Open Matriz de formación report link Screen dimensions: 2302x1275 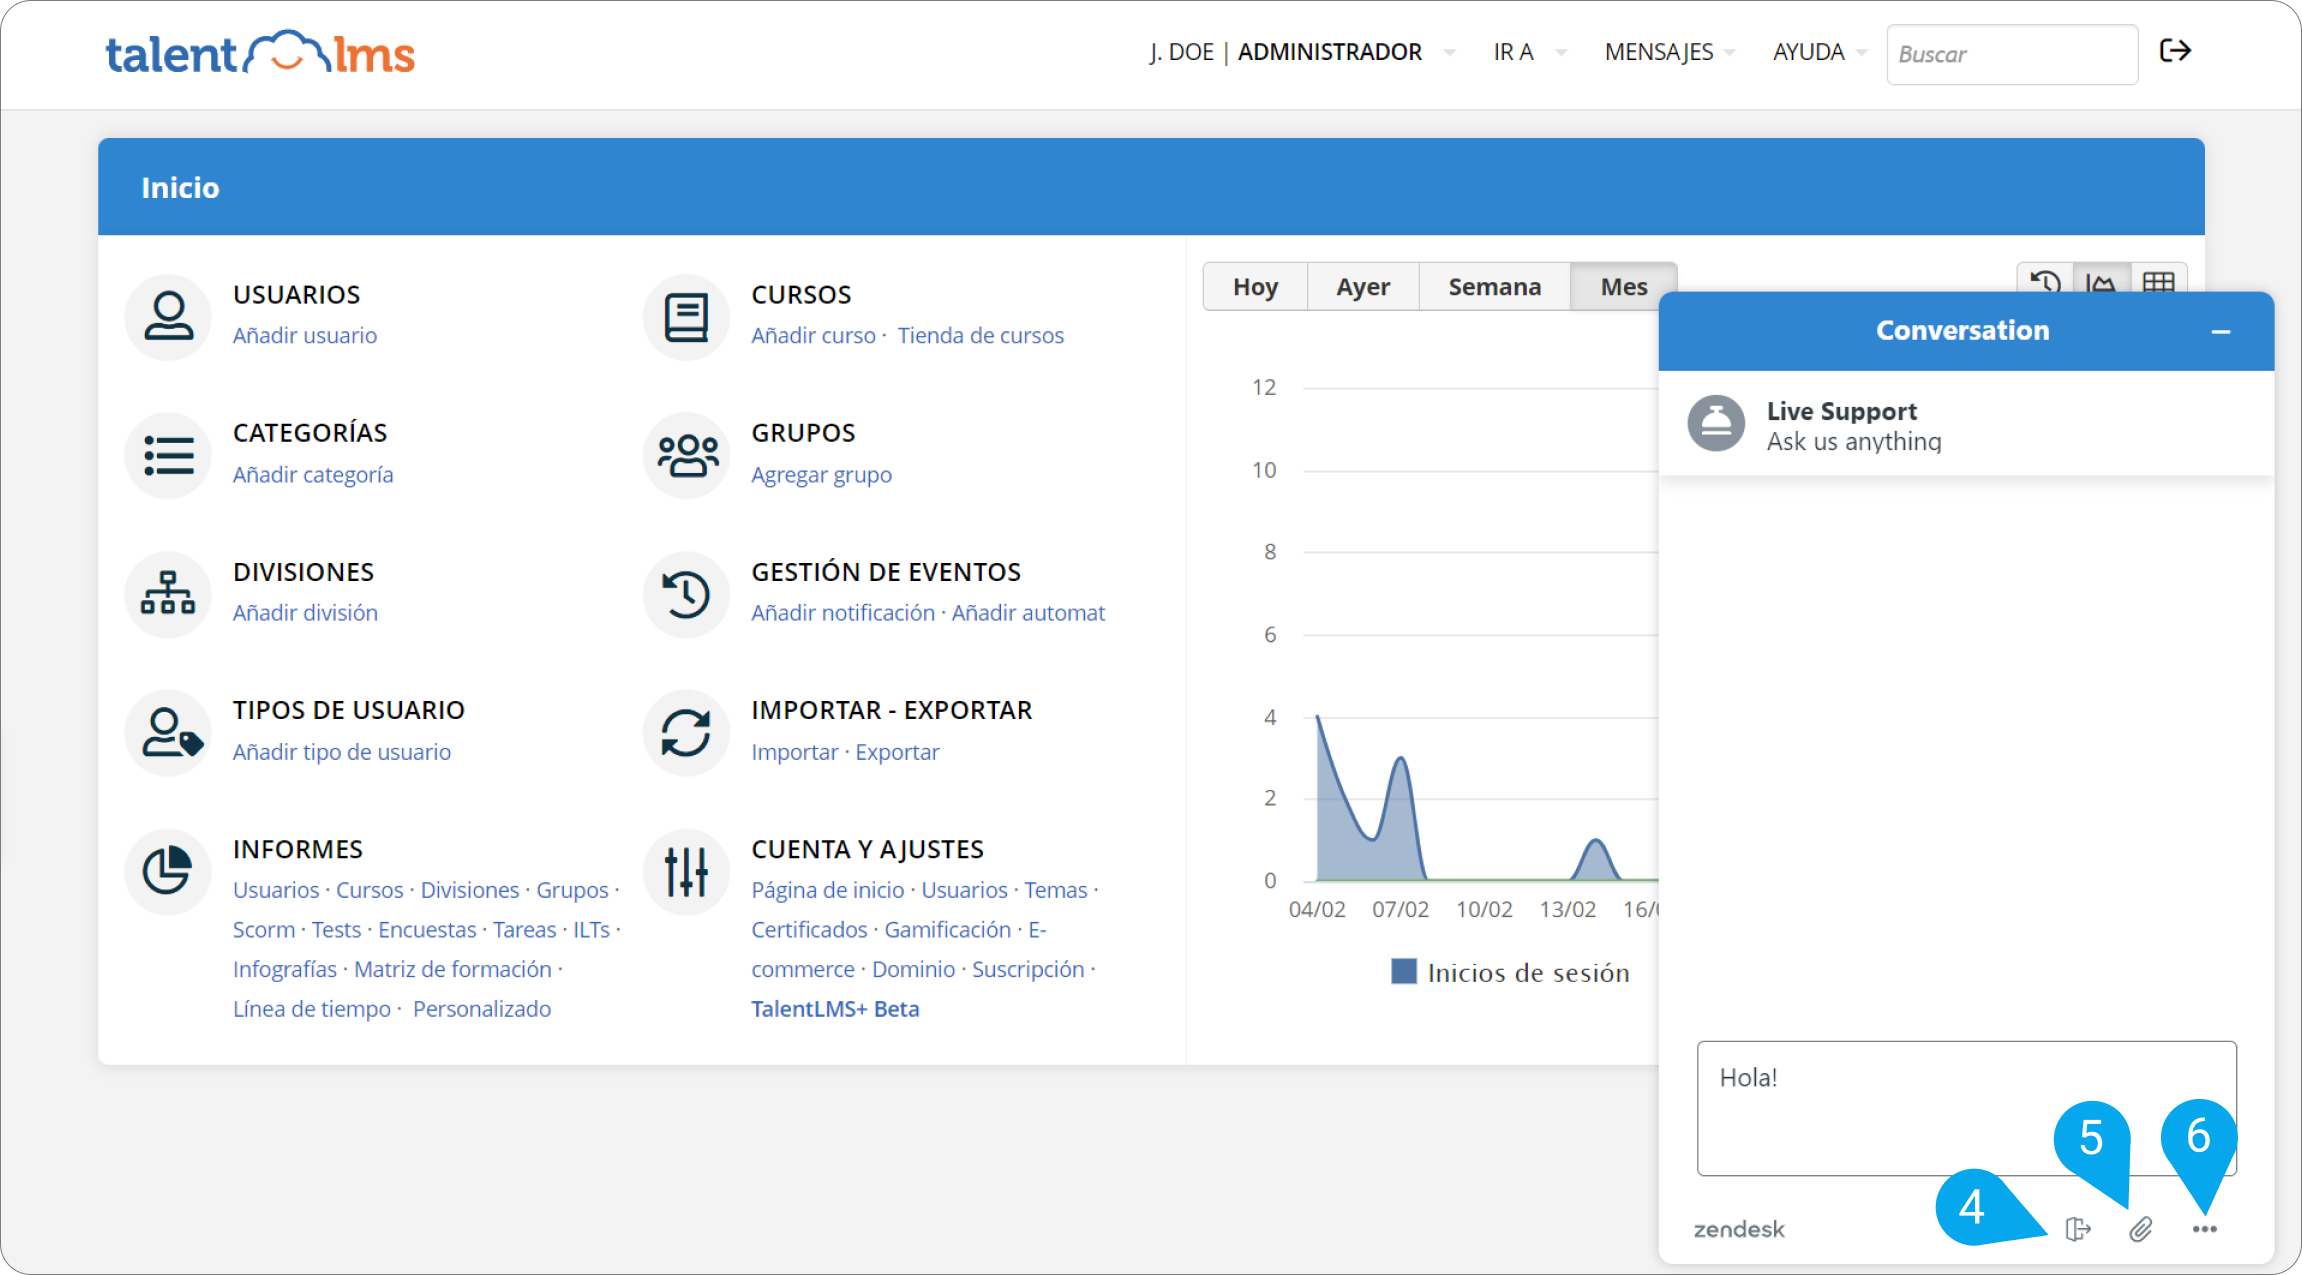pos(453,969)
